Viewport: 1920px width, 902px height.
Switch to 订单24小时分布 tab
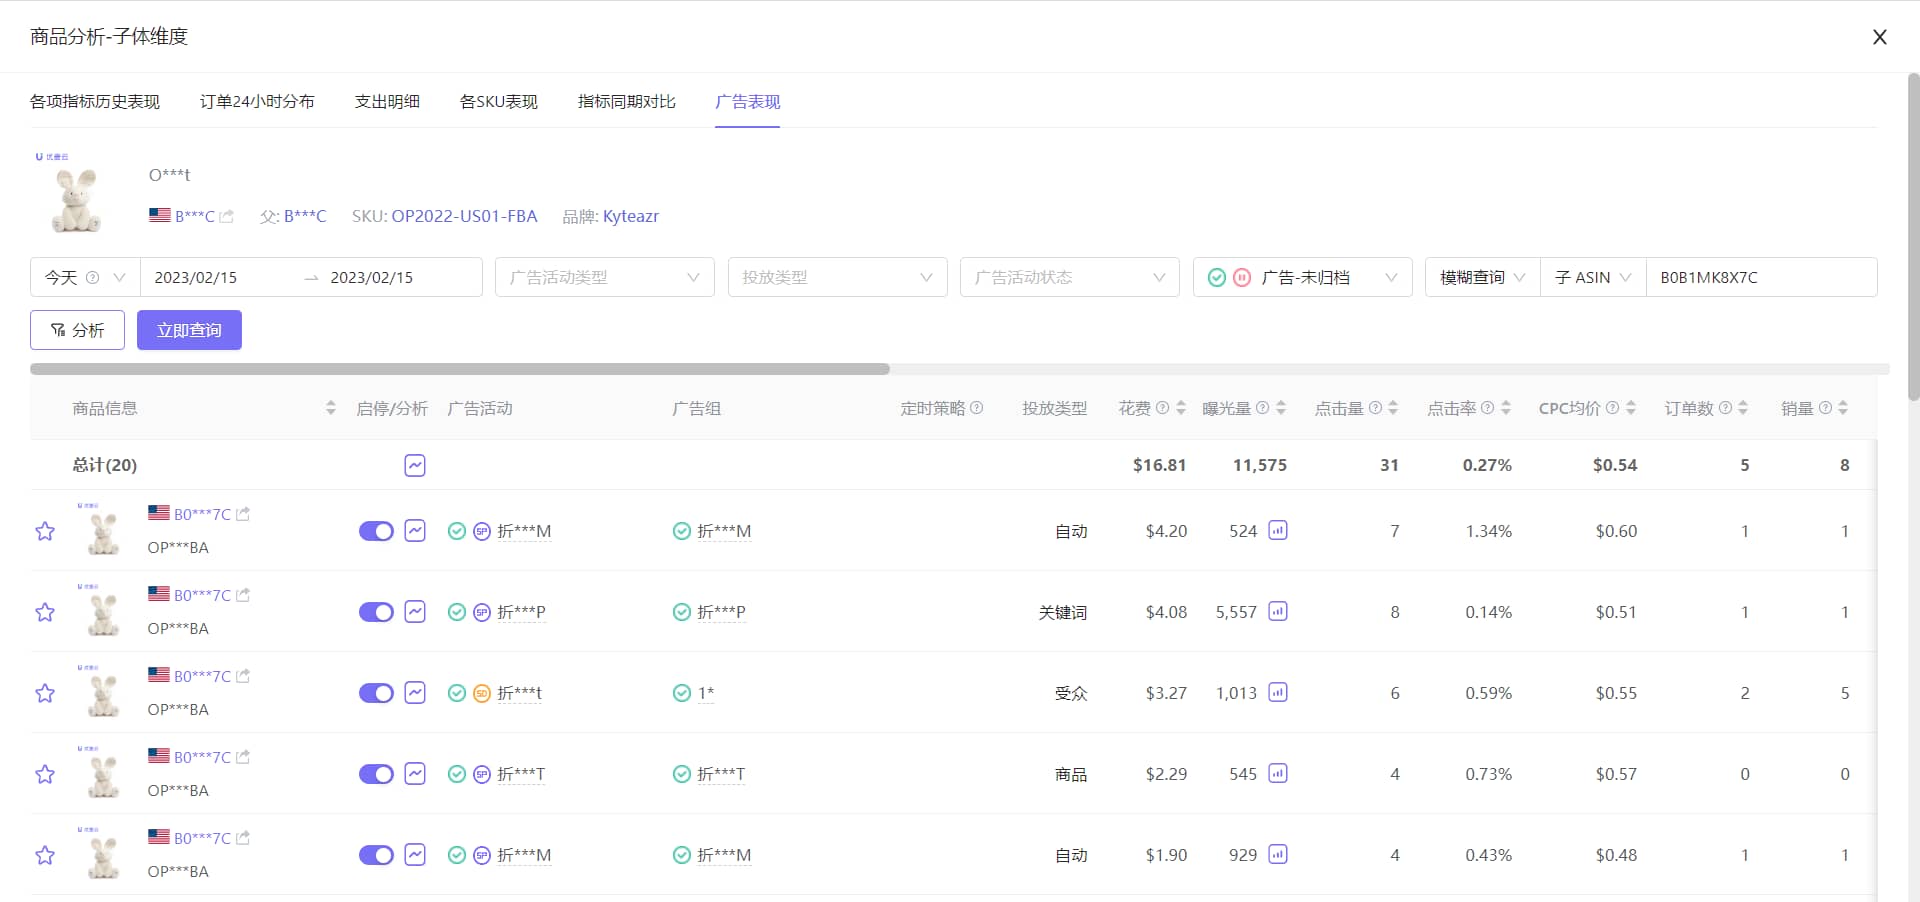pyautogui.click(x=257, y=101)
